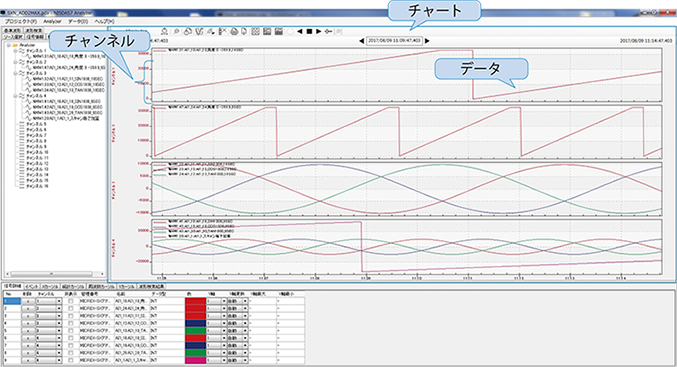This screenshot has width=677, height=367.
Task: Click the play forward triangle in toolbar
Action: [319, 32]
